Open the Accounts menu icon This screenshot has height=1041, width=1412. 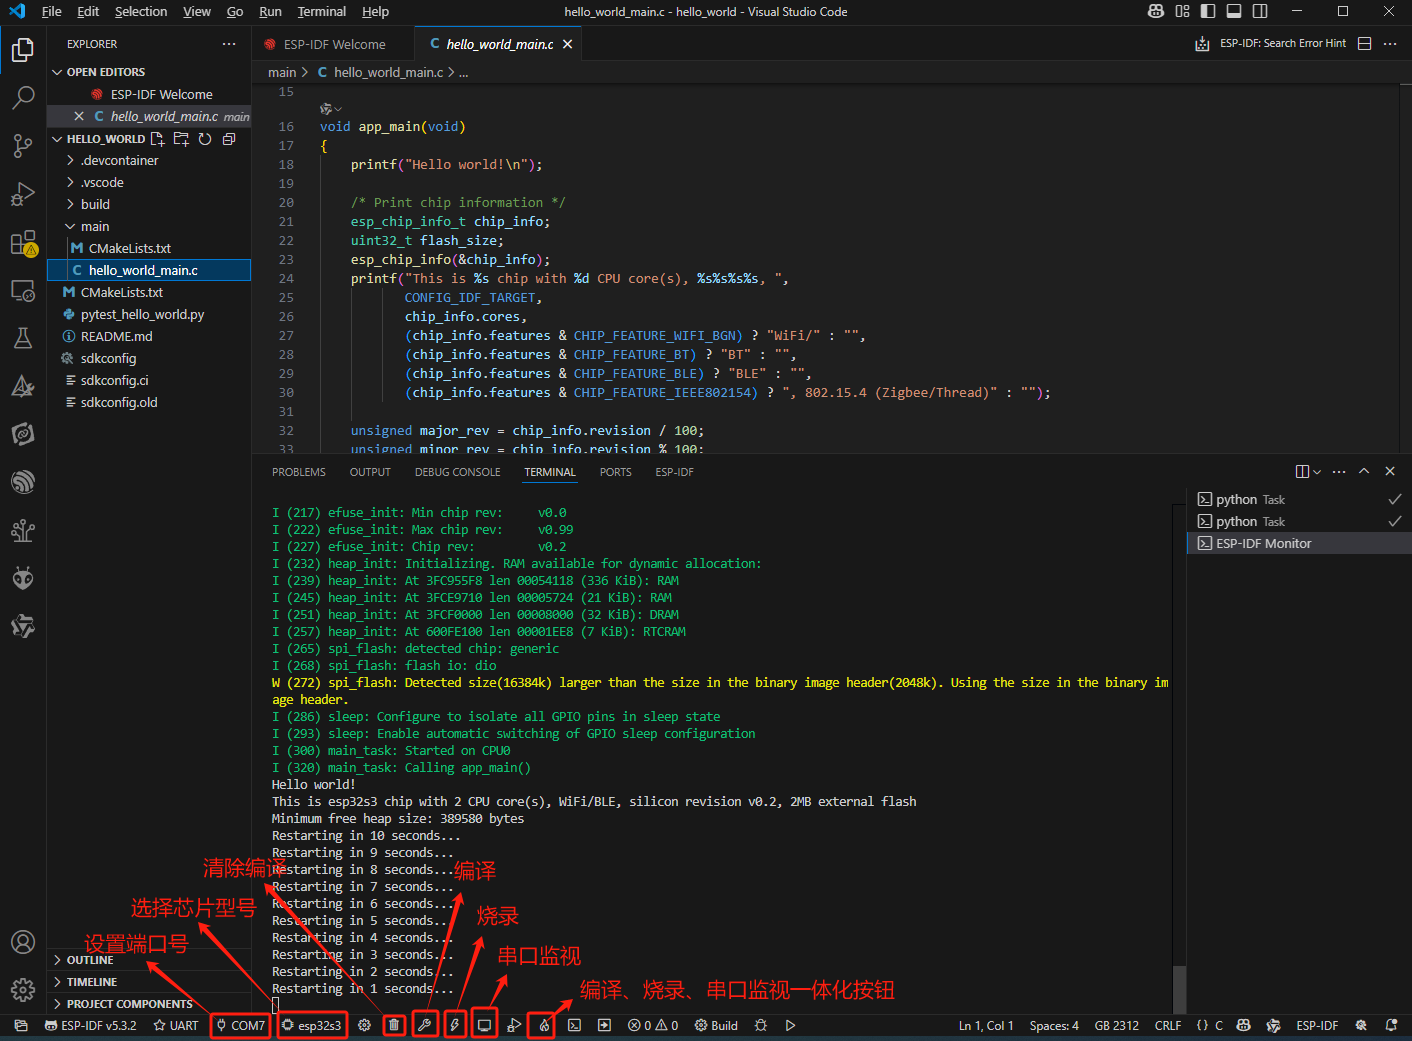23,942
